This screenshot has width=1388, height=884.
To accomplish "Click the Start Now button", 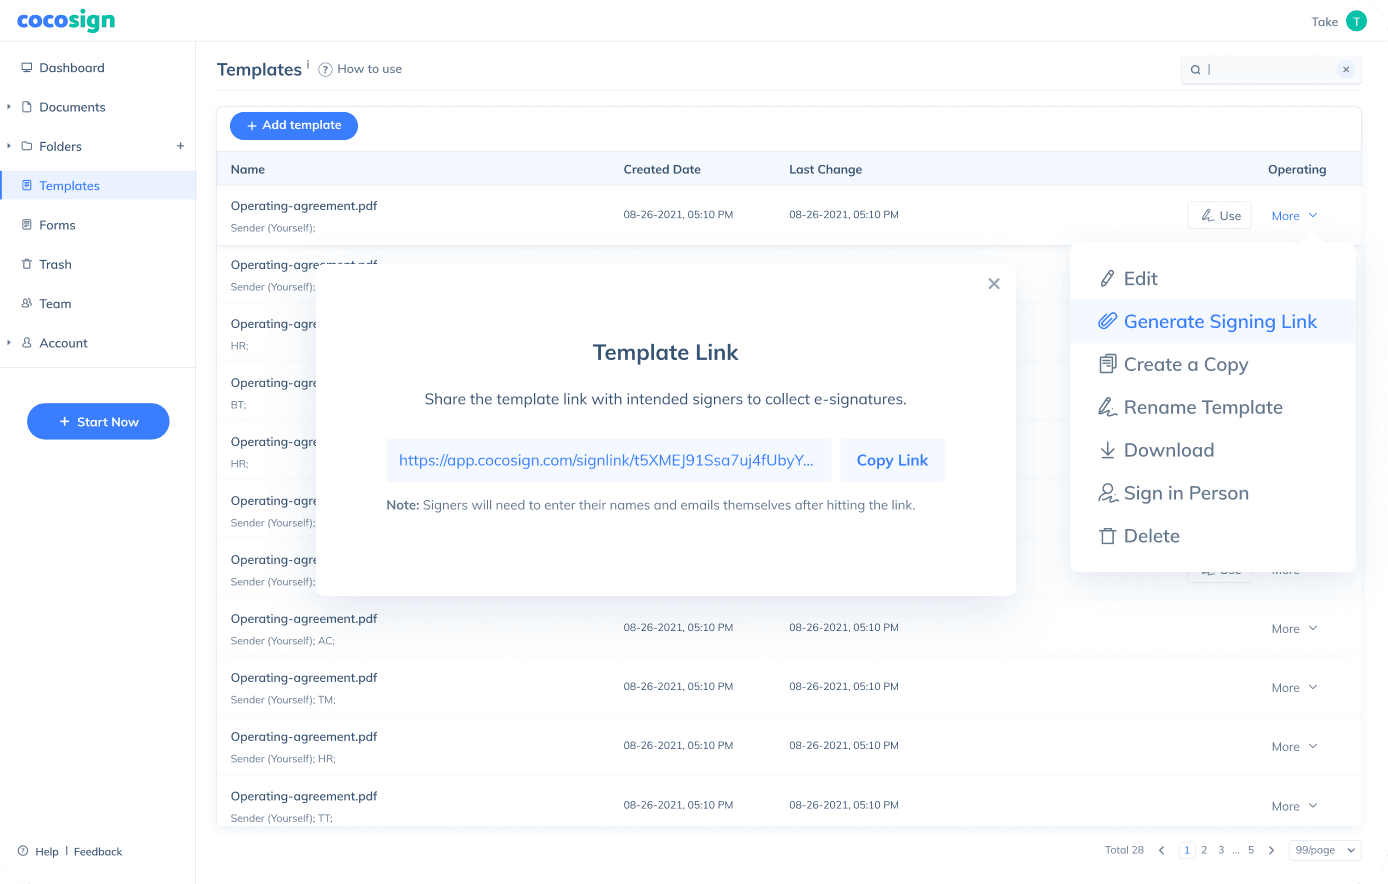I will point(98,422).
